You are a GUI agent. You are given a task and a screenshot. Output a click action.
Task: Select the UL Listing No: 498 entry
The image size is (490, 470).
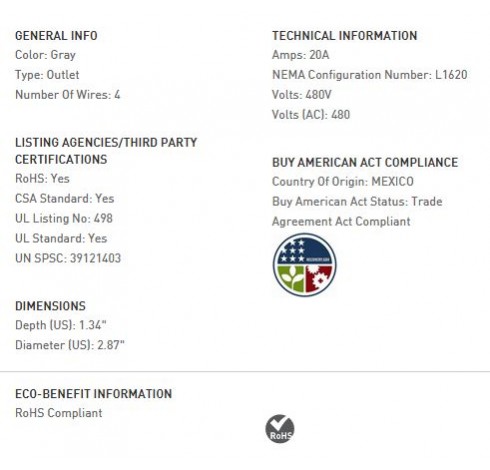click(x=64, y=219)
